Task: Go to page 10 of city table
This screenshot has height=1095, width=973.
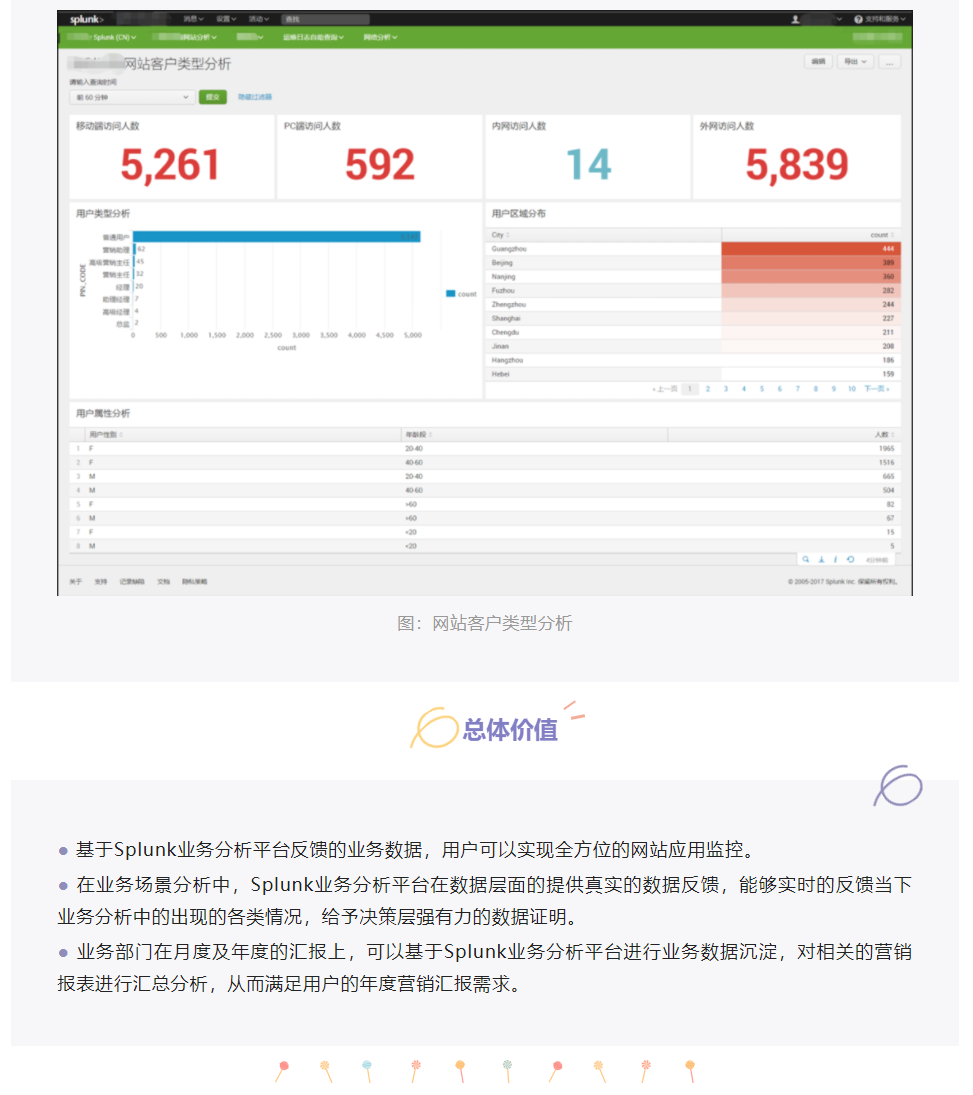Action: (x=851, y=389)
